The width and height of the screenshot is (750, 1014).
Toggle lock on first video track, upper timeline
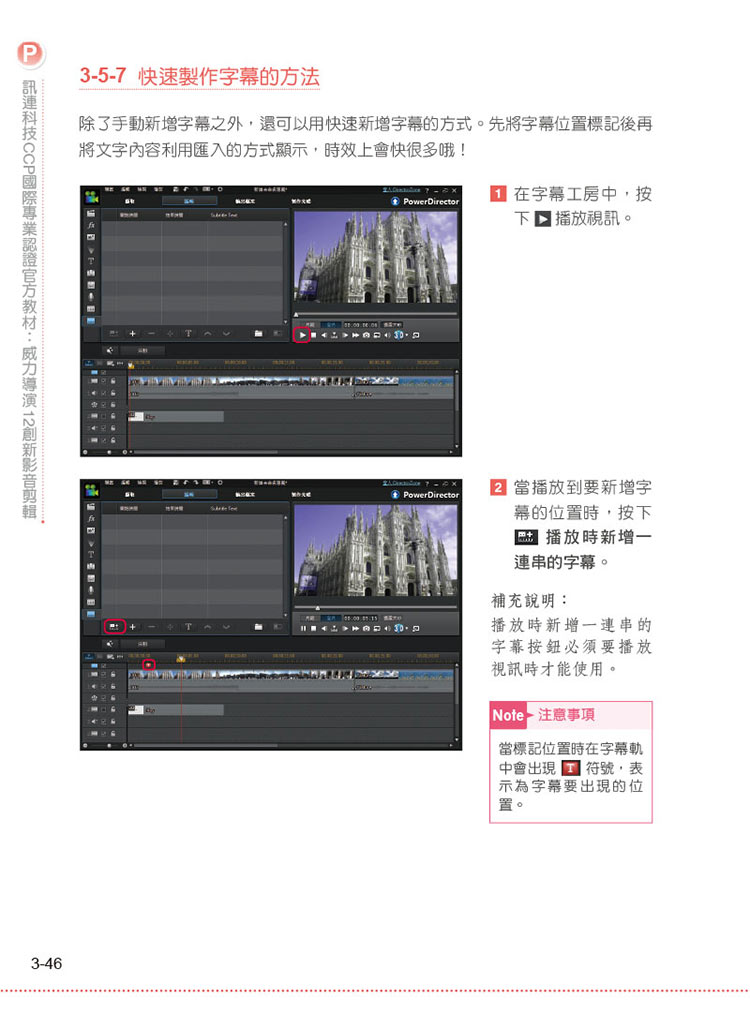(x=114, y=381)
